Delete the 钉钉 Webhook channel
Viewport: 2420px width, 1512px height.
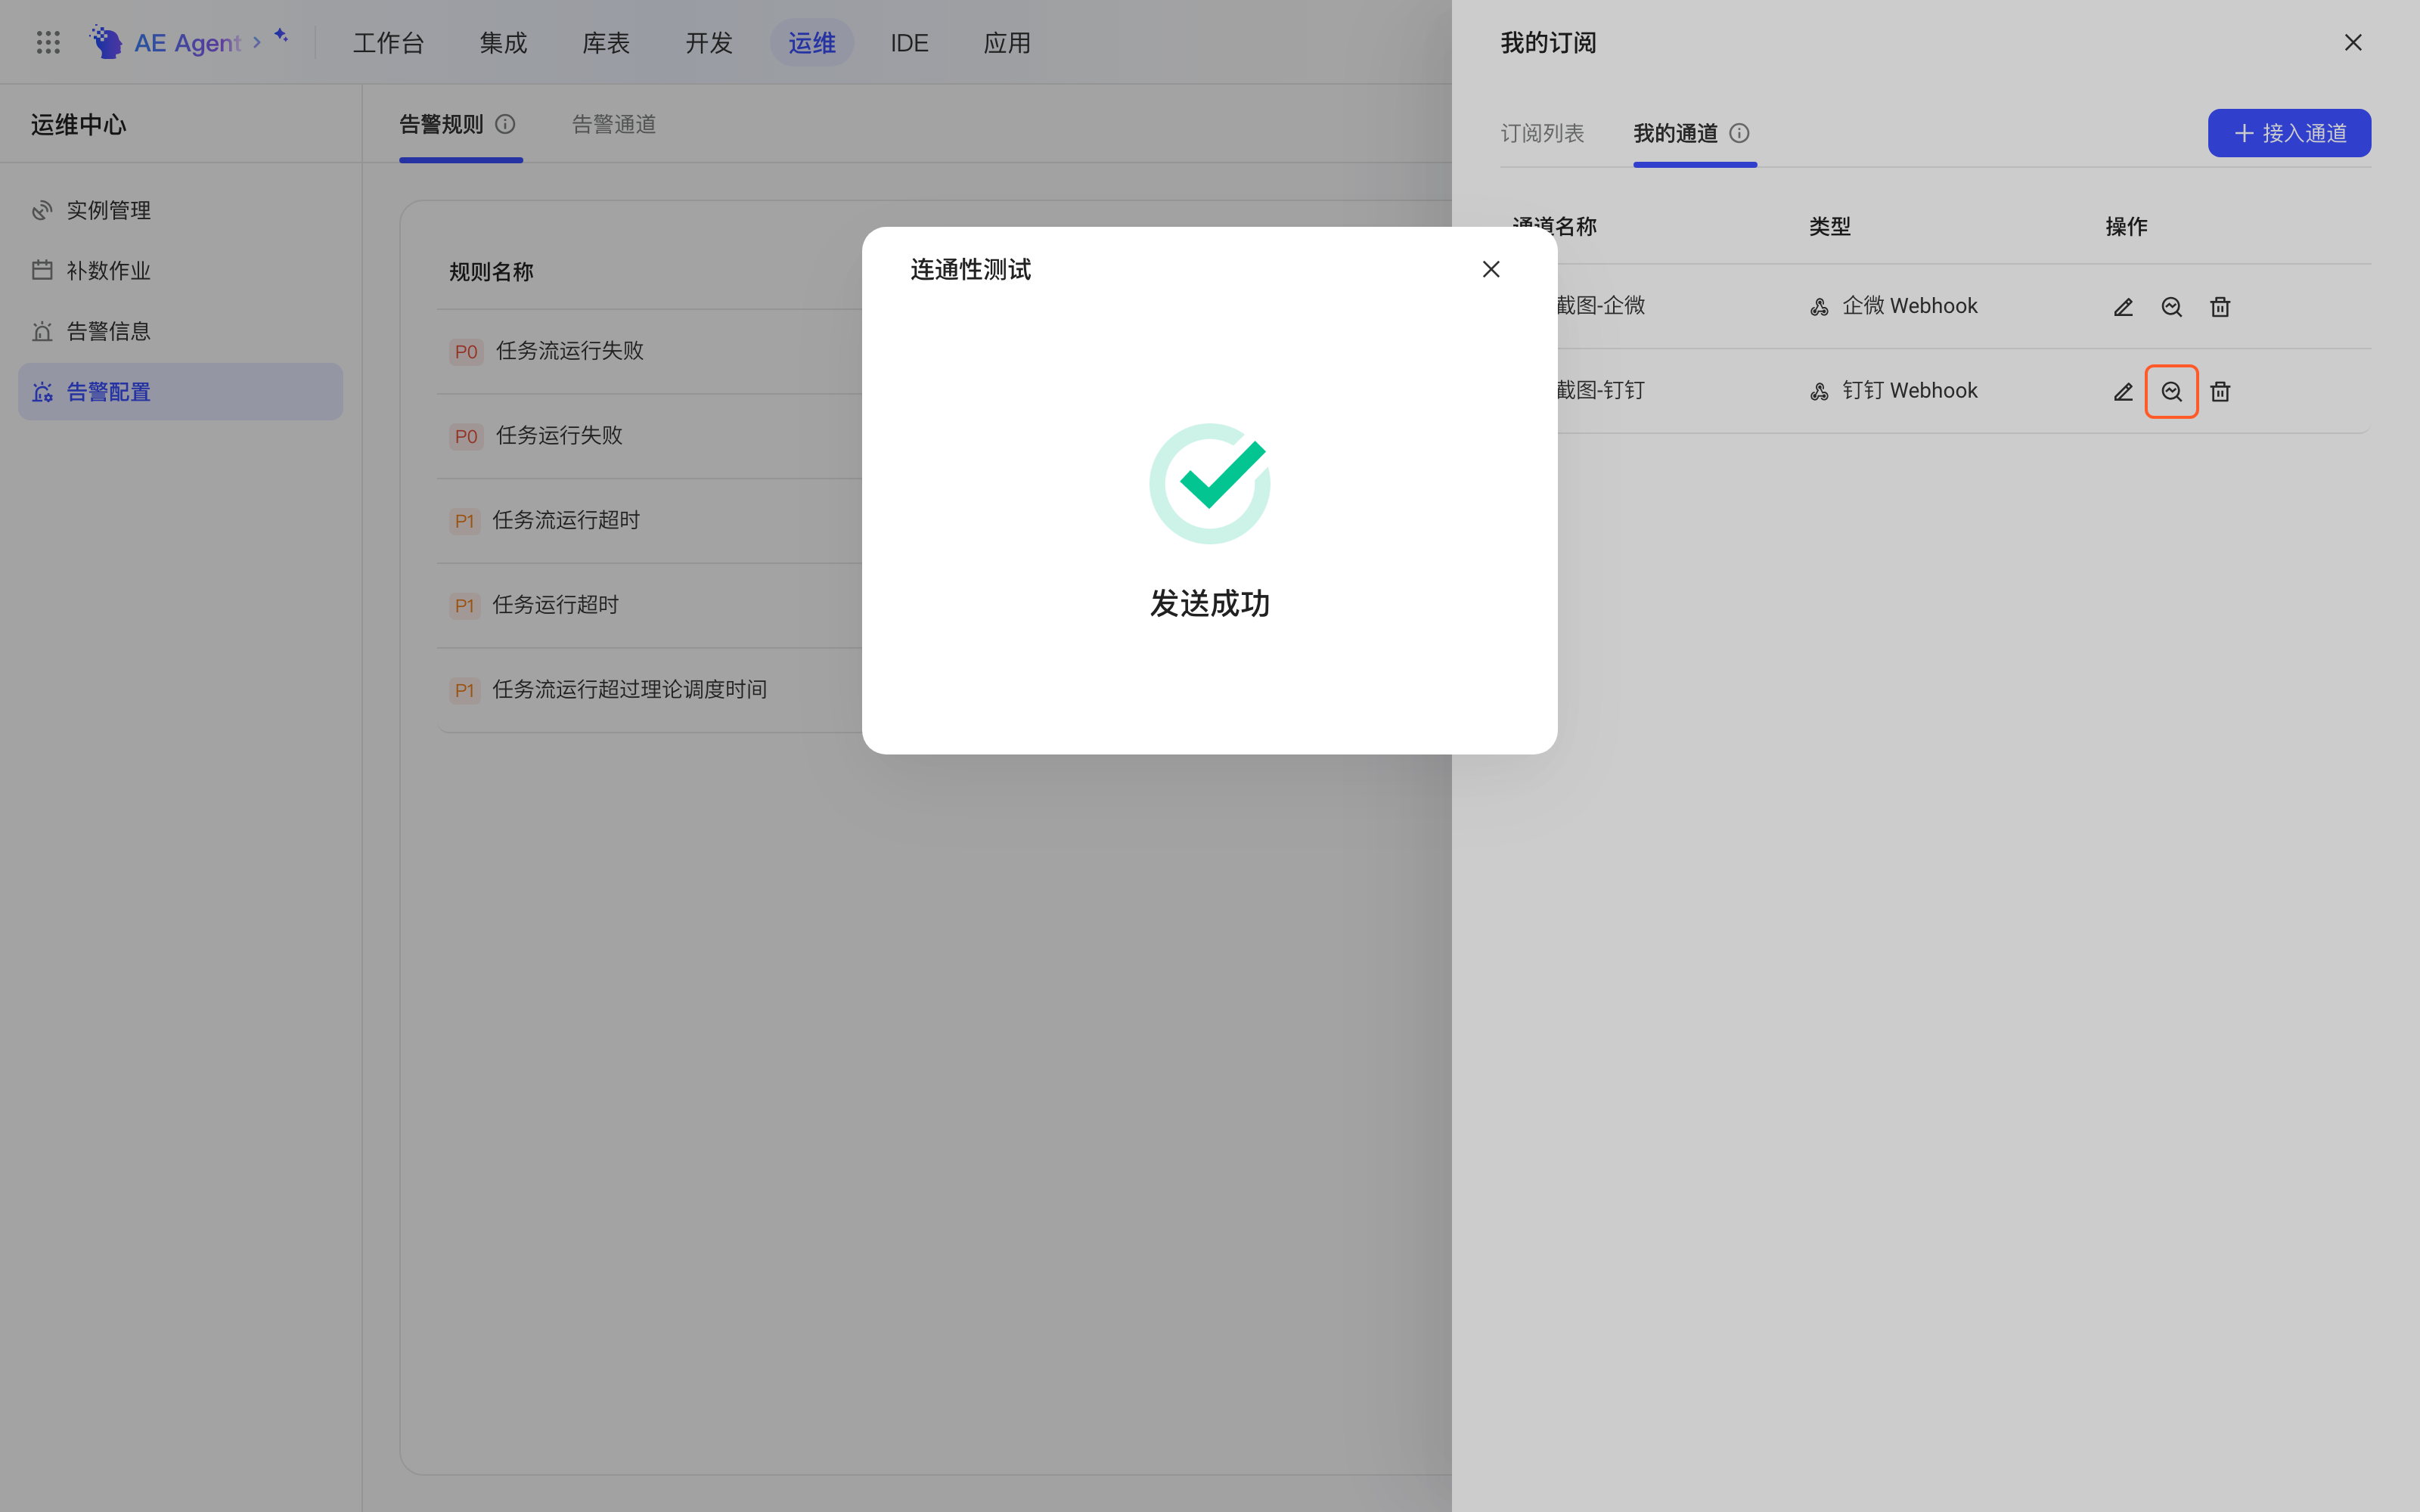pyautogui.click(x=2220, y=392)
